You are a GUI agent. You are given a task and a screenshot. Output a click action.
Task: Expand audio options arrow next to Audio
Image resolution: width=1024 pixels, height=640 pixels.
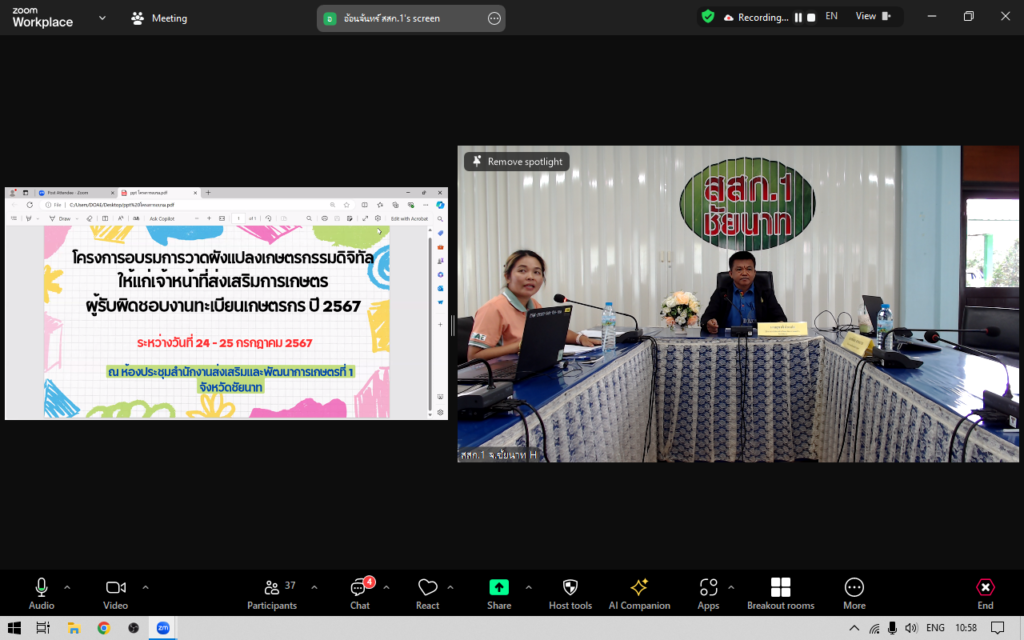point(67,587)
